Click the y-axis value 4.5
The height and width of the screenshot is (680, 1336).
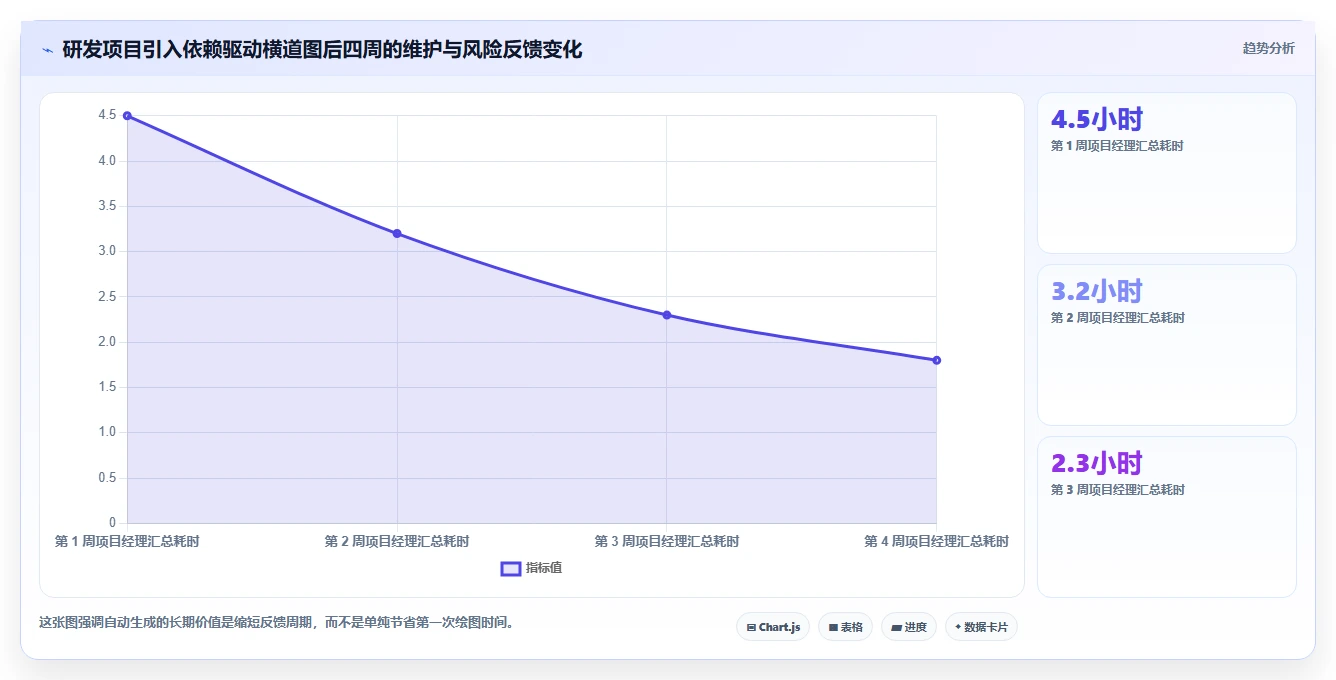click(107, 115)
